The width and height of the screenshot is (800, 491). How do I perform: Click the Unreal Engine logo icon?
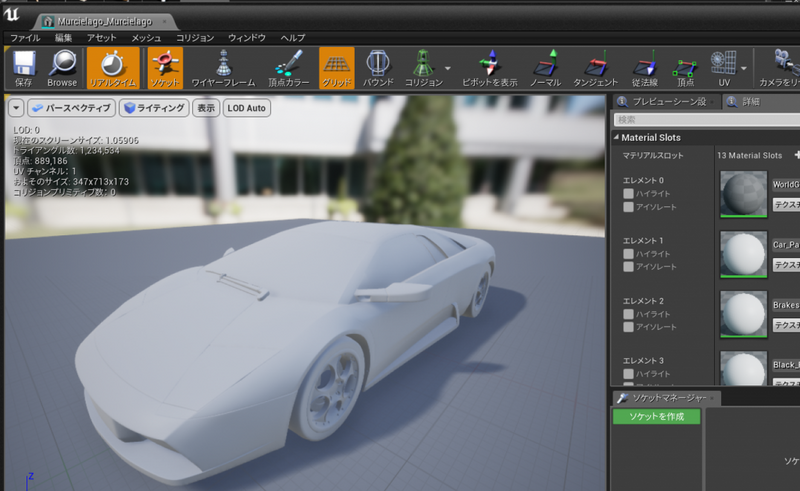tap(11, 14)
